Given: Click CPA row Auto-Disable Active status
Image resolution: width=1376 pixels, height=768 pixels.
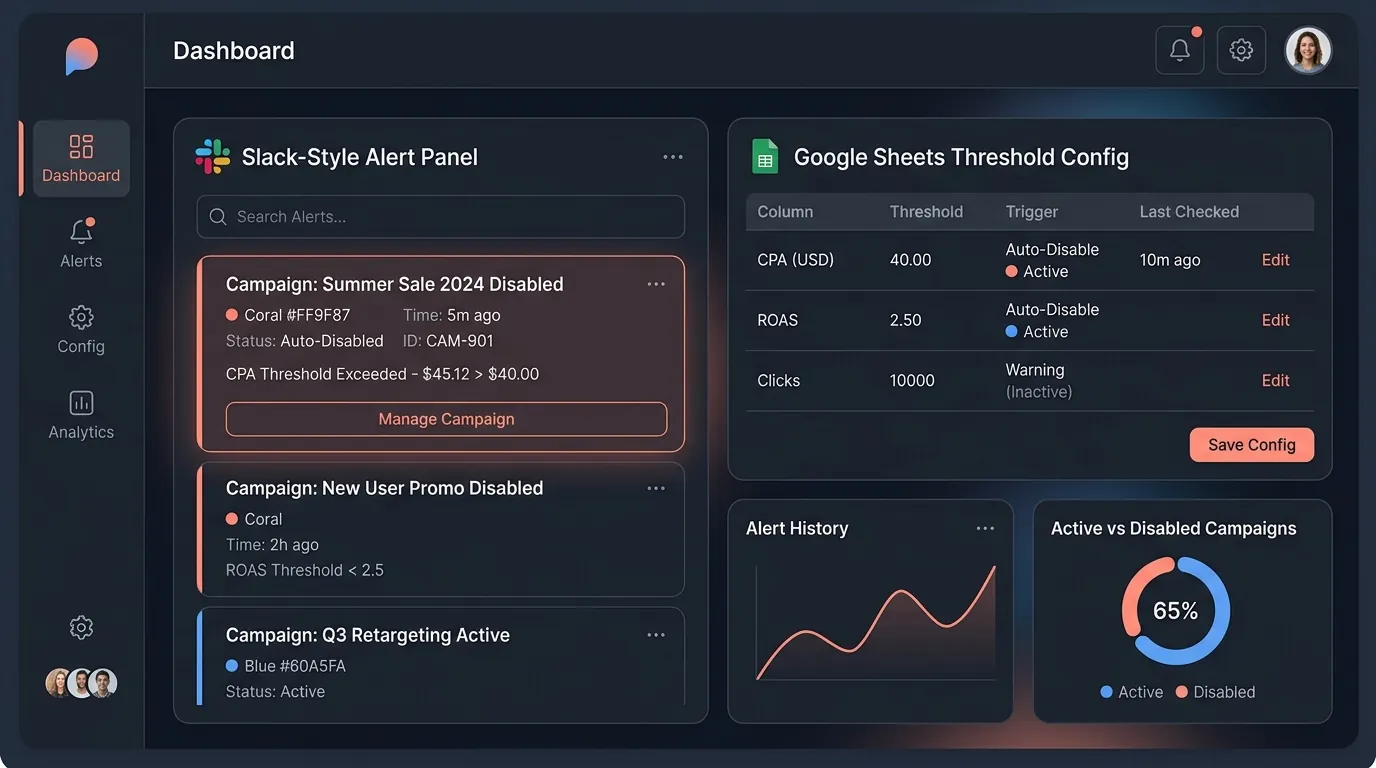Looking at the screenshot, I should click(x=1052, y=261).
